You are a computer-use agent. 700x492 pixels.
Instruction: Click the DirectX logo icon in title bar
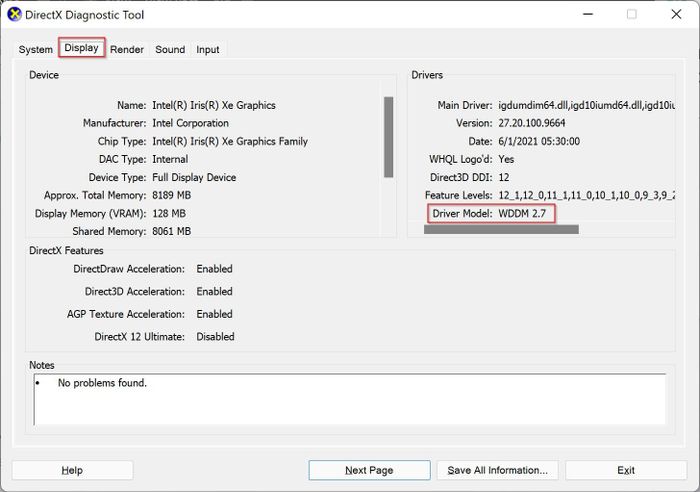pyautogui.click(x=14, y=15)
